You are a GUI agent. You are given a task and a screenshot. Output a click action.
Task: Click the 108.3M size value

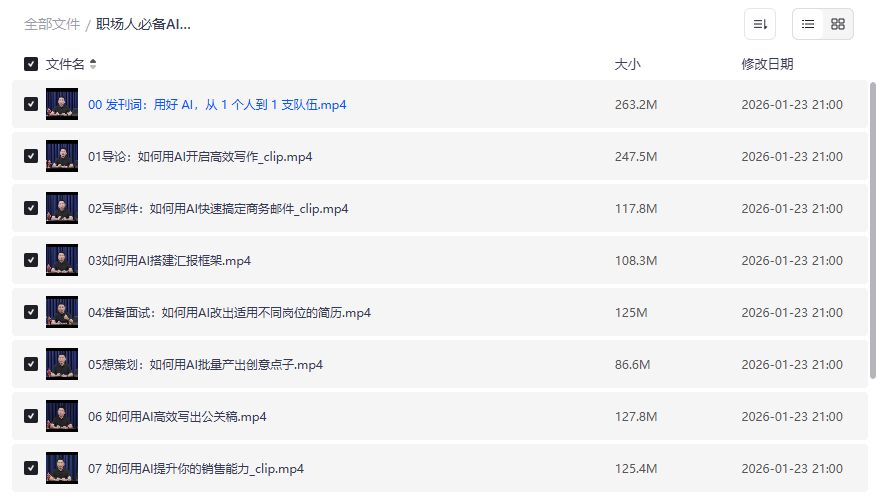(636, 261)
